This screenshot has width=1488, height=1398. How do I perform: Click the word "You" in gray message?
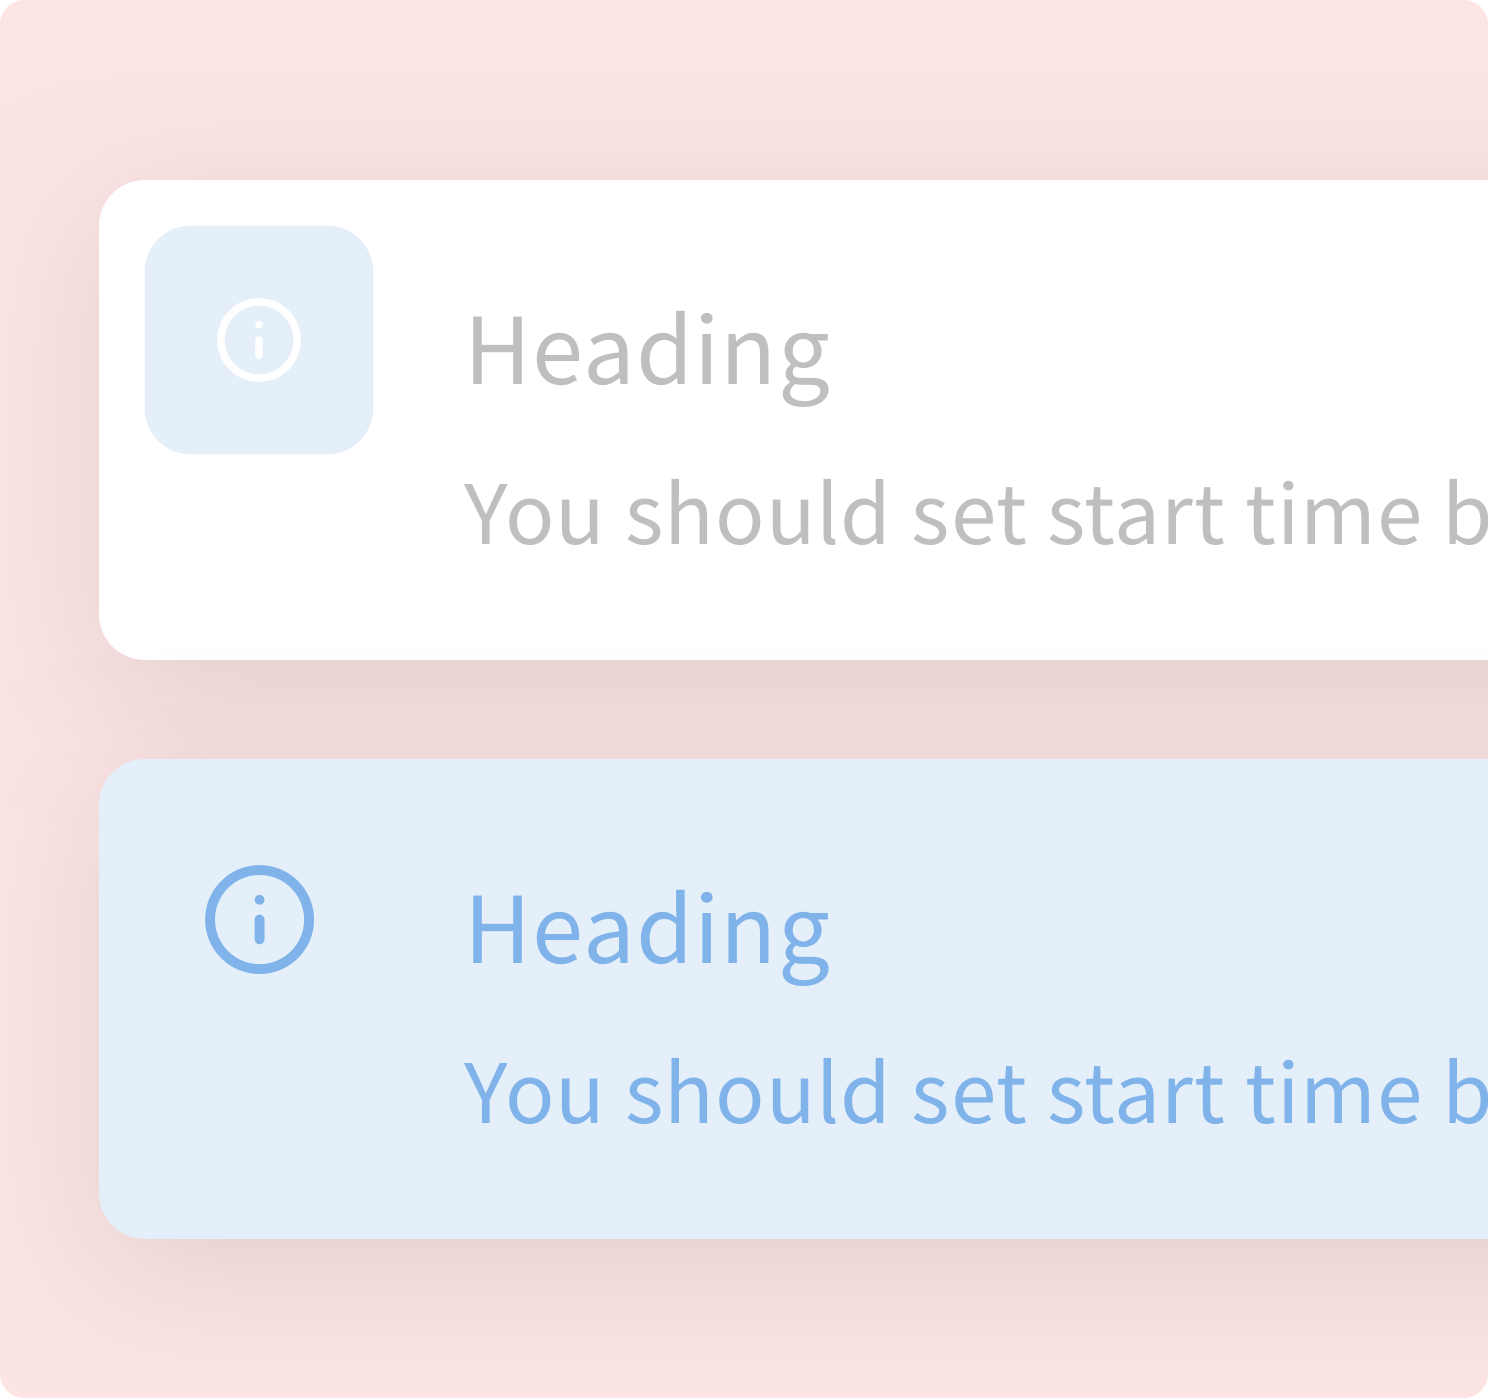[x=533, y=515]
